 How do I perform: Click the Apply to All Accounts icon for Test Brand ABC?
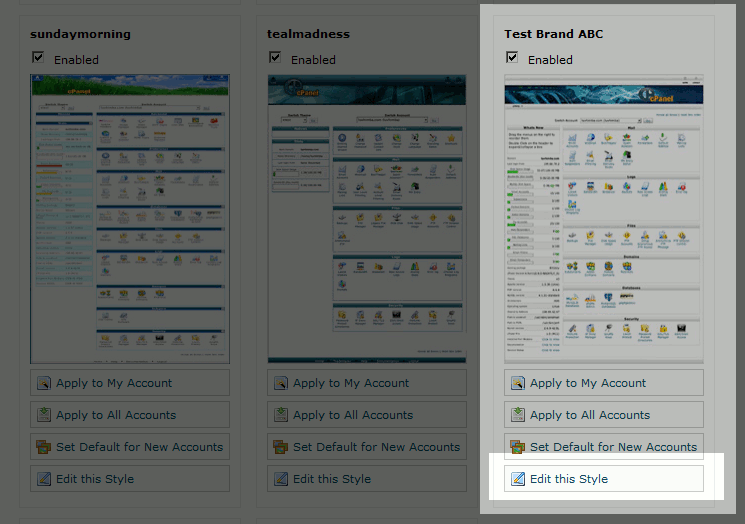517,414
